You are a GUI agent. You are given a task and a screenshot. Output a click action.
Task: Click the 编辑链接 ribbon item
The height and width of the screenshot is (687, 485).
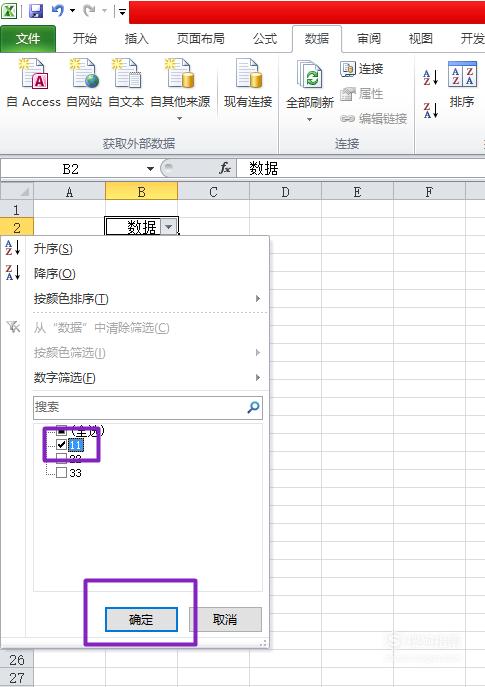tap(374, 118)
